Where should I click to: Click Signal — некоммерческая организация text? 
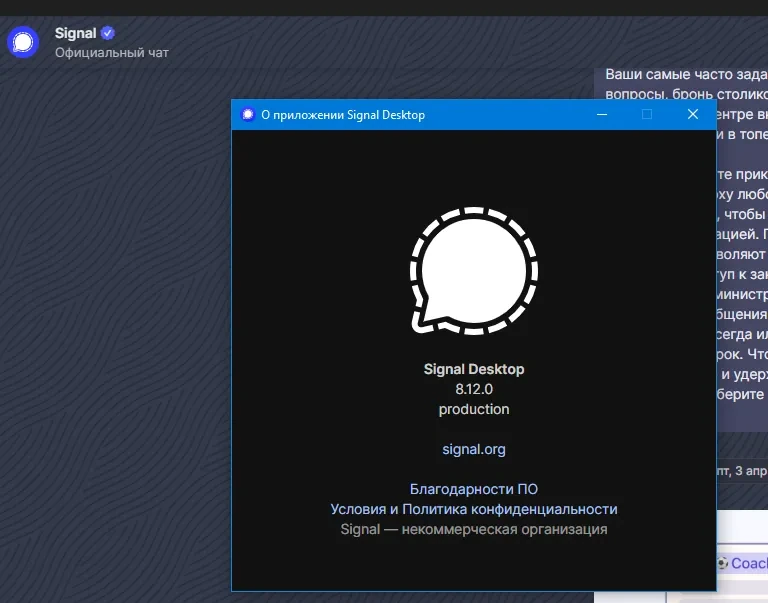pos(474,529)
